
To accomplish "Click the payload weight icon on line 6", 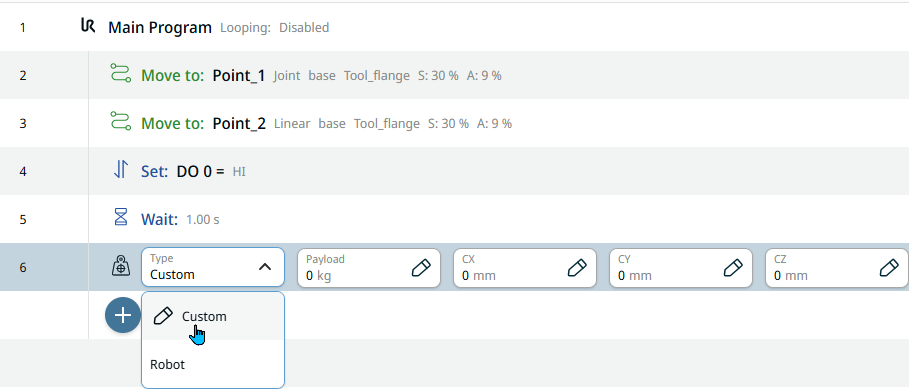I will 121,266.
